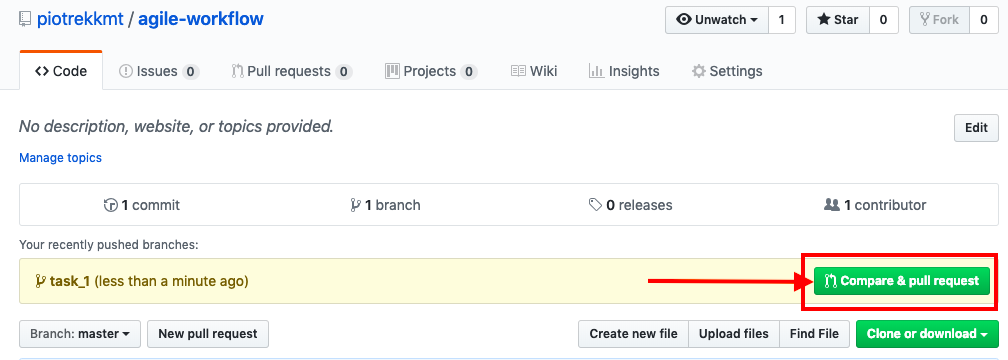View the stargazers count of 0
1008x360 pixels.
click(x=883, y=20)
